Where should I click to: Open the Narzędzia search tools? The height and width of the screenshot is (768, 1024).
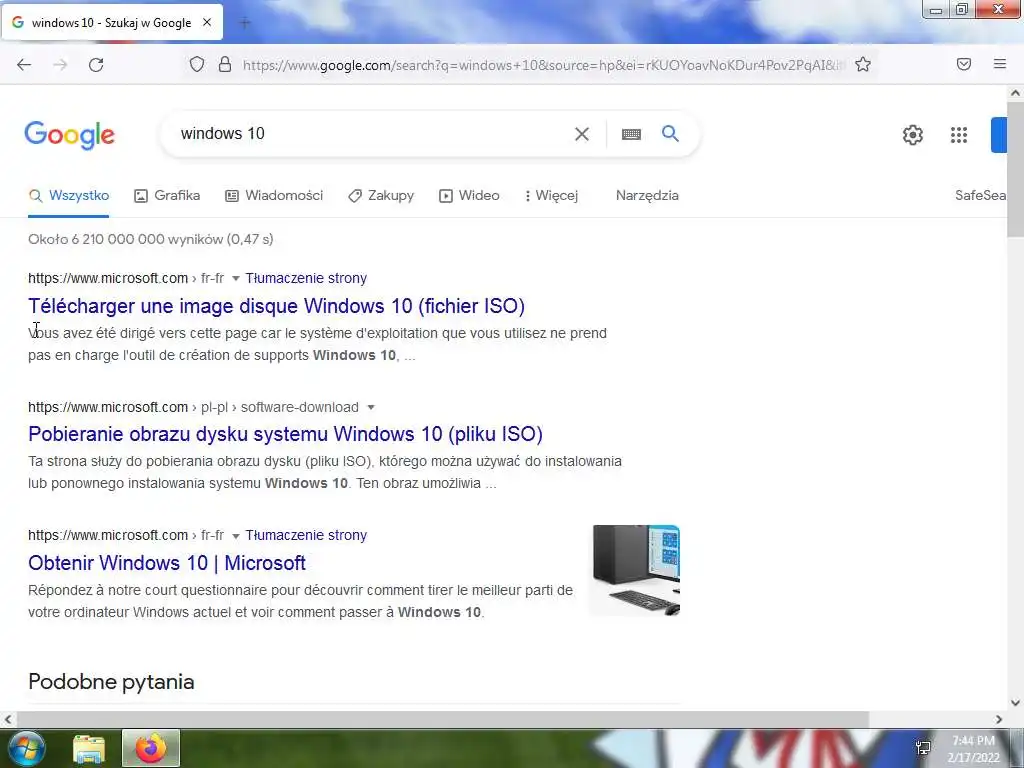(647, 195)
